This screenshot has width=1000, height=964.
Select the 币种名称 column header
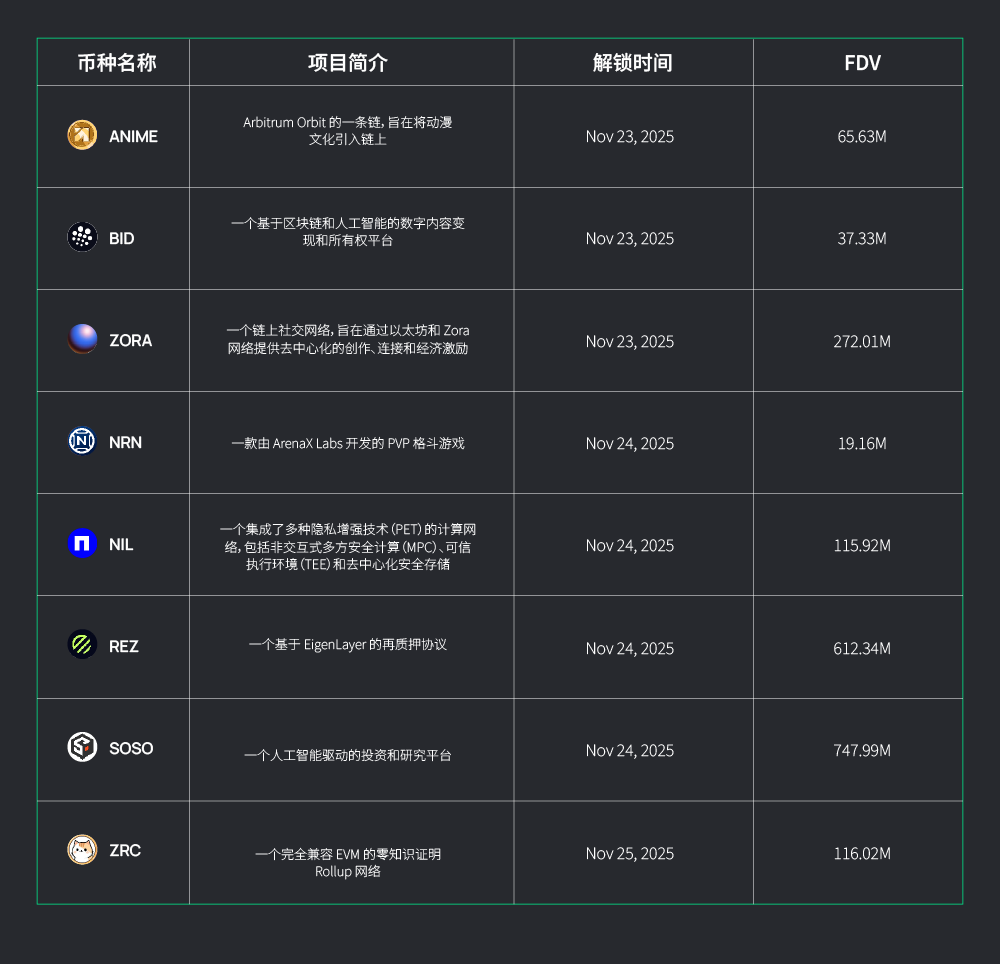click(117, 63)
